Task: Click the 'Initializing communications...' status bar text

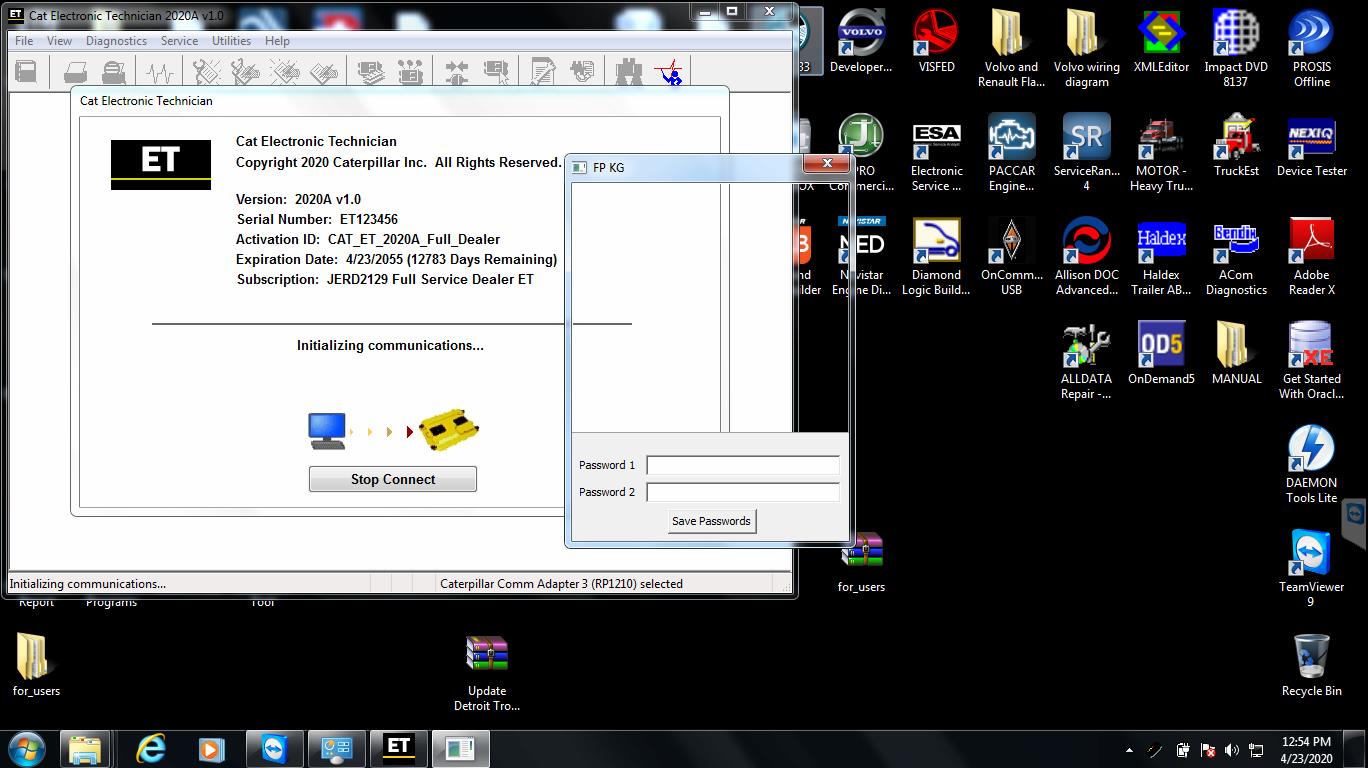Action: pos(88,584)
